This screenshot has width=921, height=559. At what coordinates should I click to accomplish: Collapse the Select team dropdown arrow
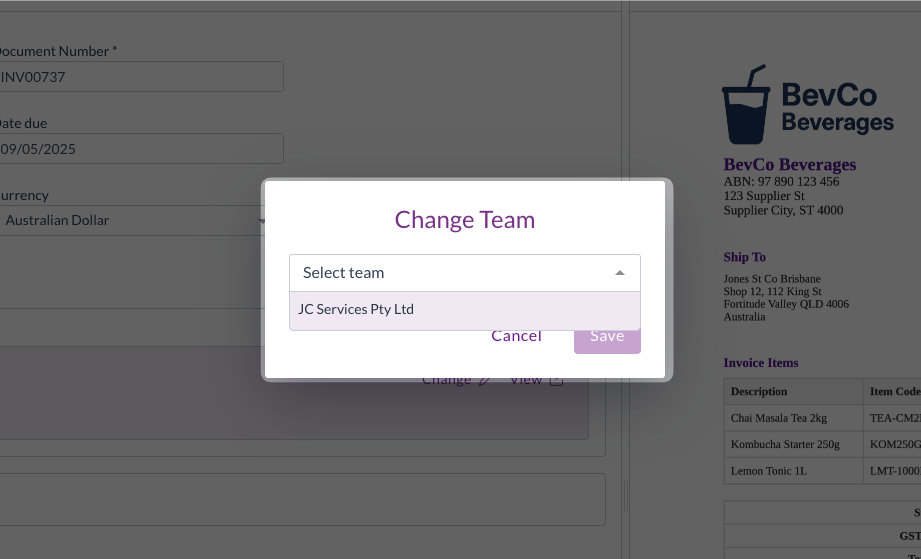click(619, 273)
